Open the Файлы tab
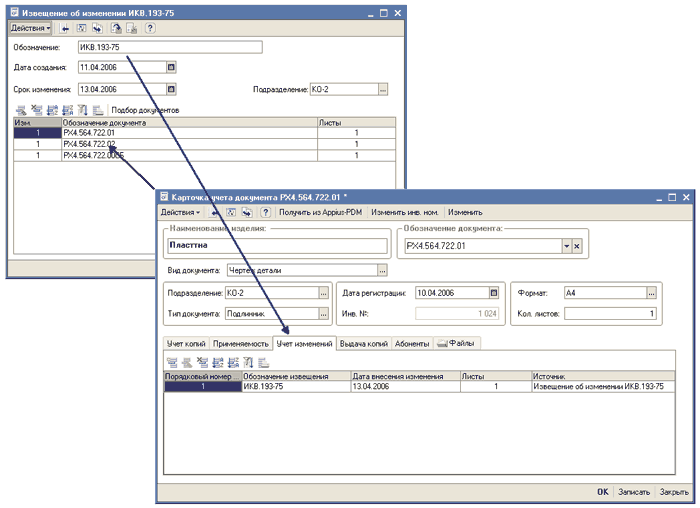The image size is (700, 508). tap(456, 344)
